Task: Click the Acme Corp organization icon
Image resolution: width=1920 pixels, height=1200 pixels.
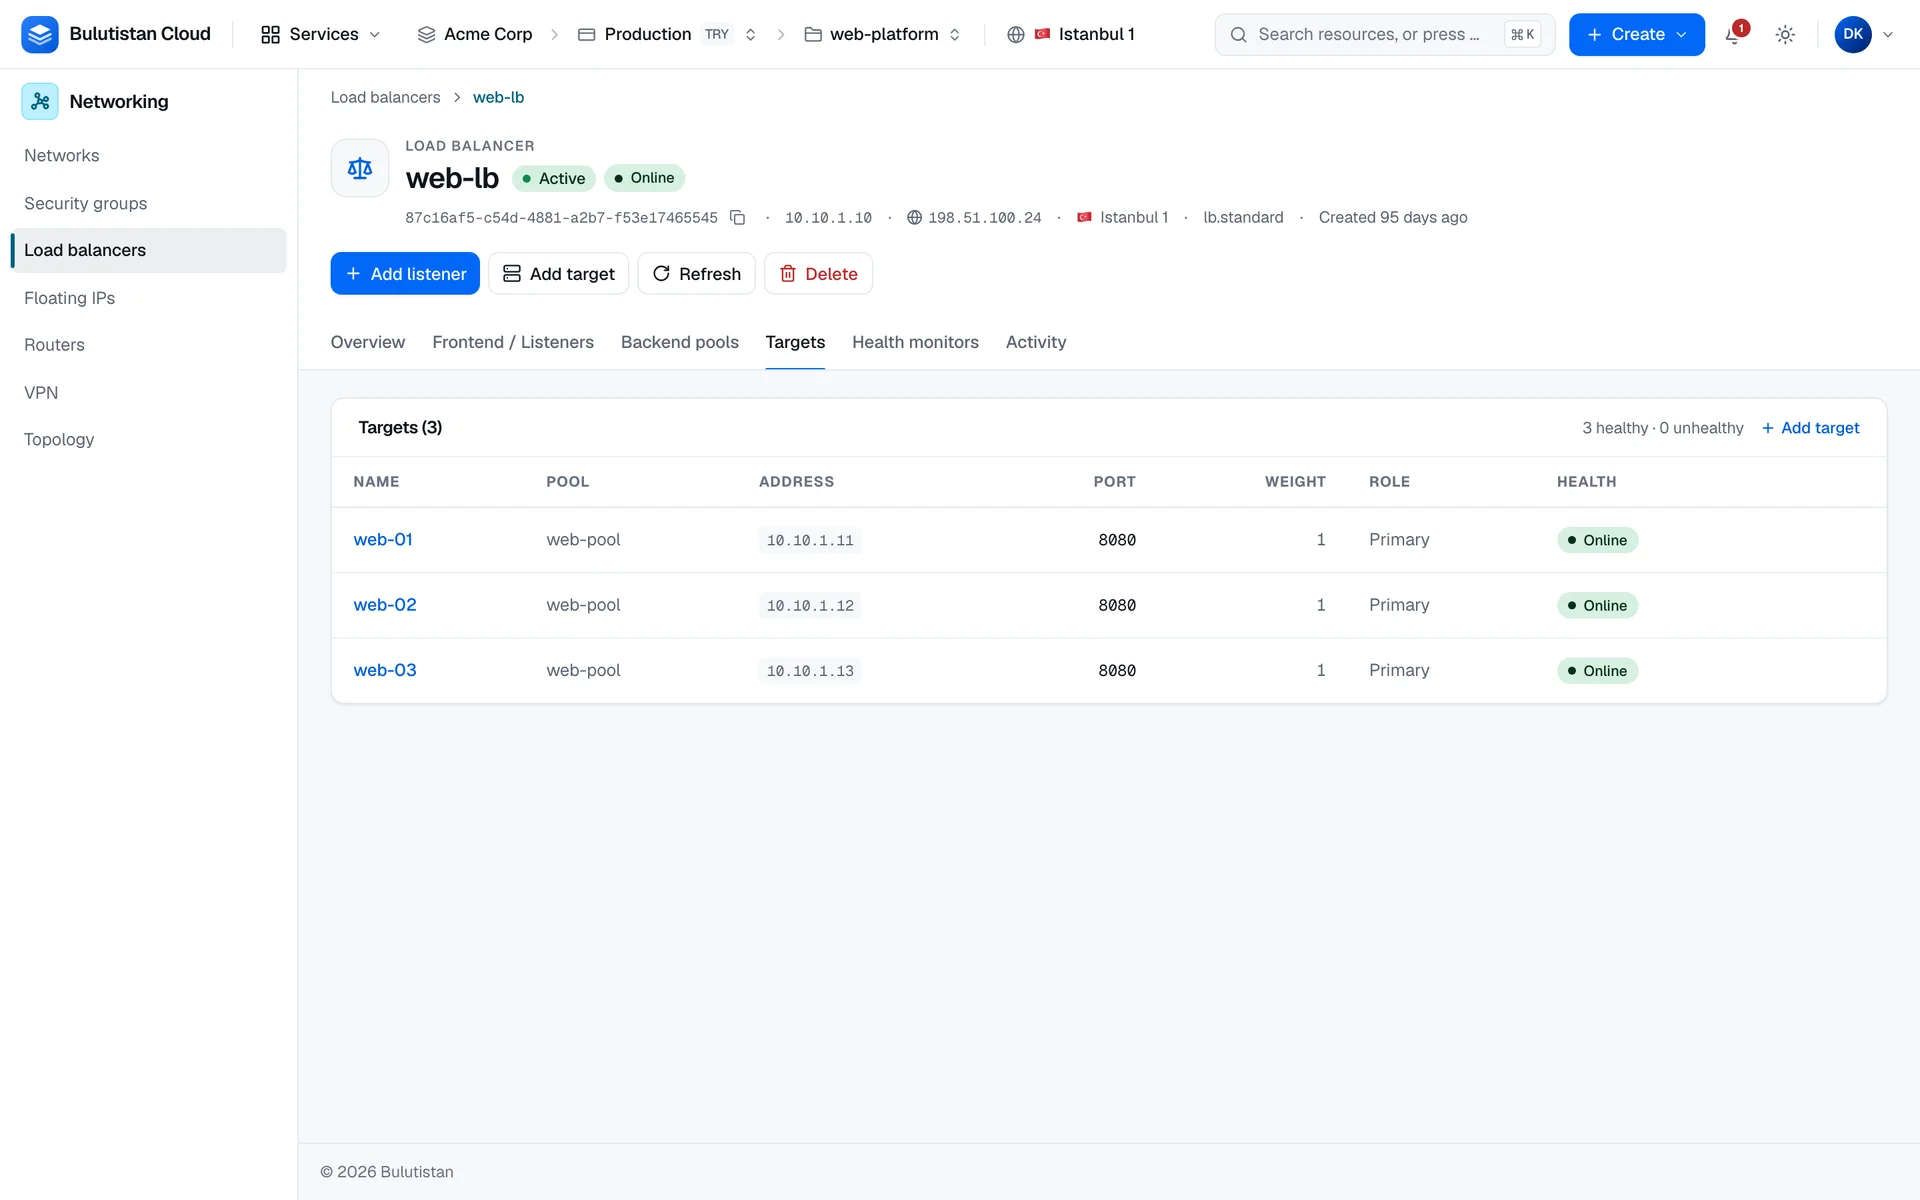Action: tap(426, 34)
